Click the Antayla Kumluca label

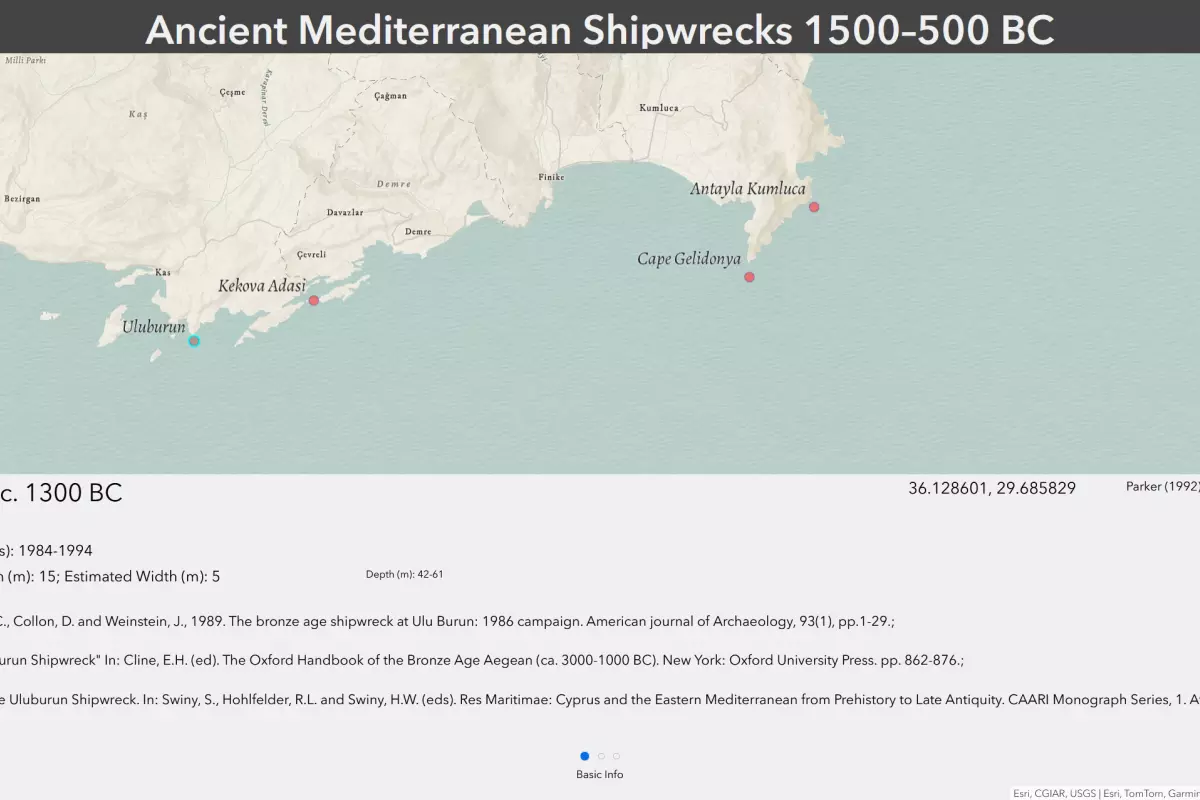pyautogui.click(x=747, y=188)
